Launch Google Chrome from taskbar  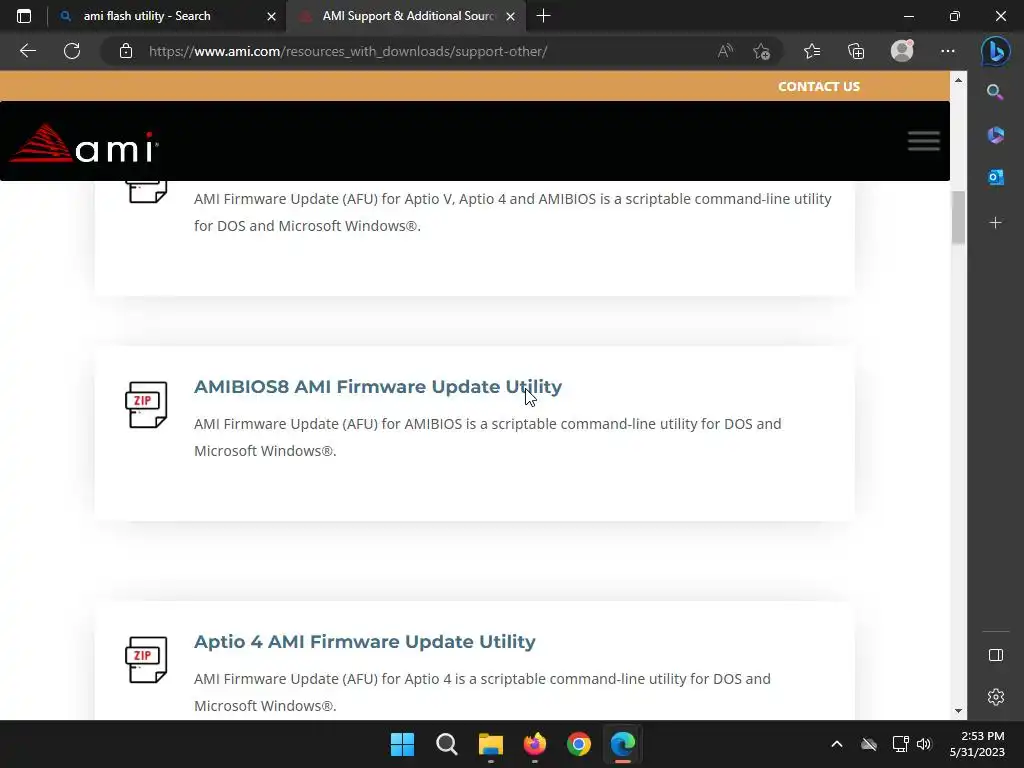point(579,744)
